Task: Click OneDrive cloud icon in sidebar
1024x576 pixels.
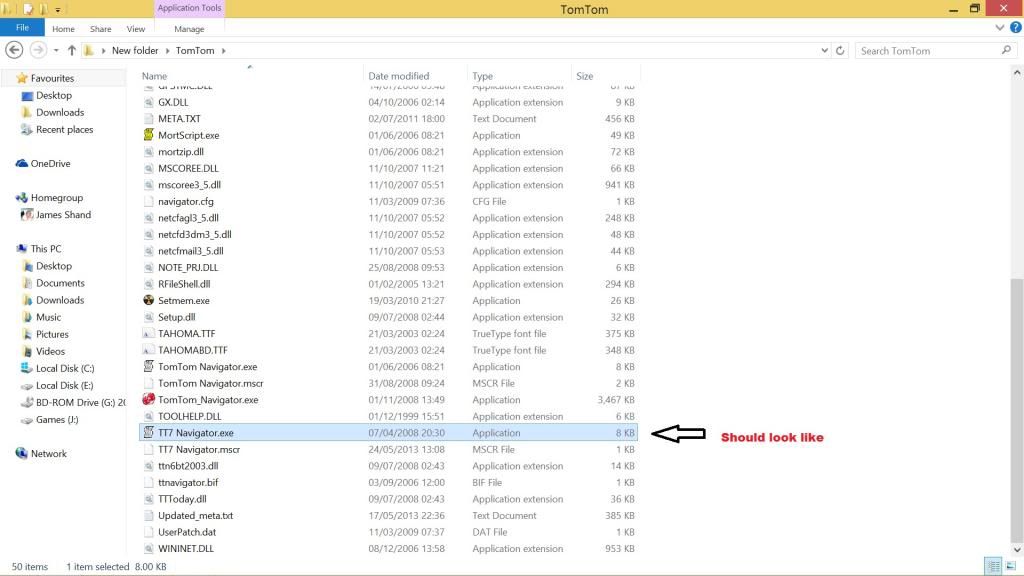Action: point(22,163)
